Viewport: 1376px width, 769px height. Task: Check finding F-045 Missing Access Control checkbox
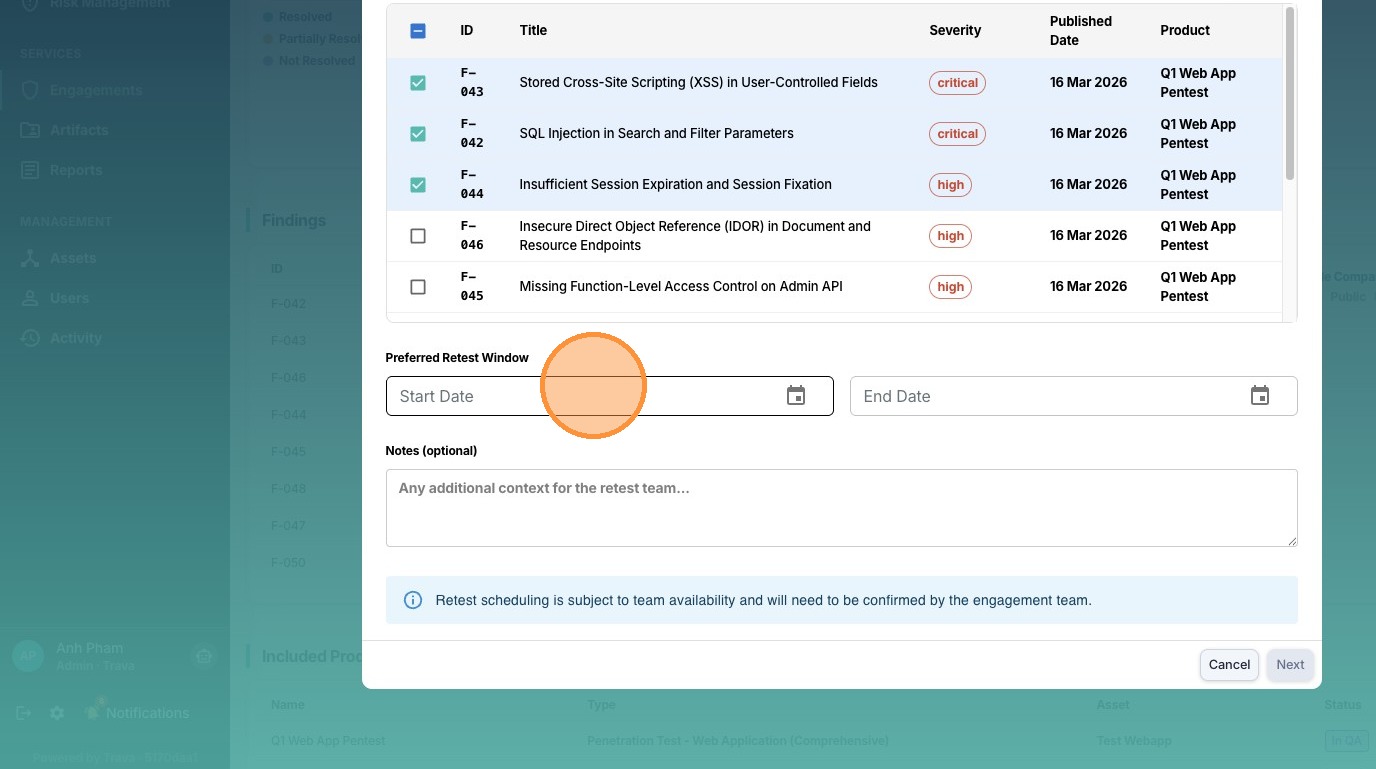418,287
